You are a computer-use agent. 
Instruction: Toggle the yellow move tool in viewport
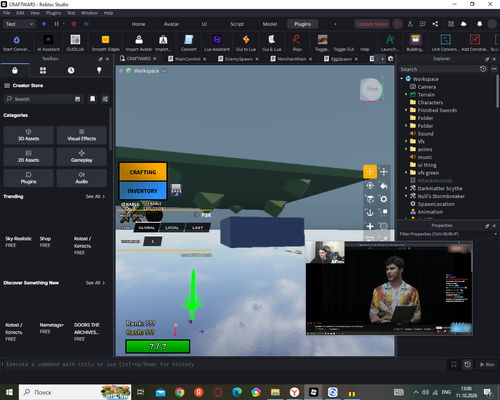tap(370, 172)
